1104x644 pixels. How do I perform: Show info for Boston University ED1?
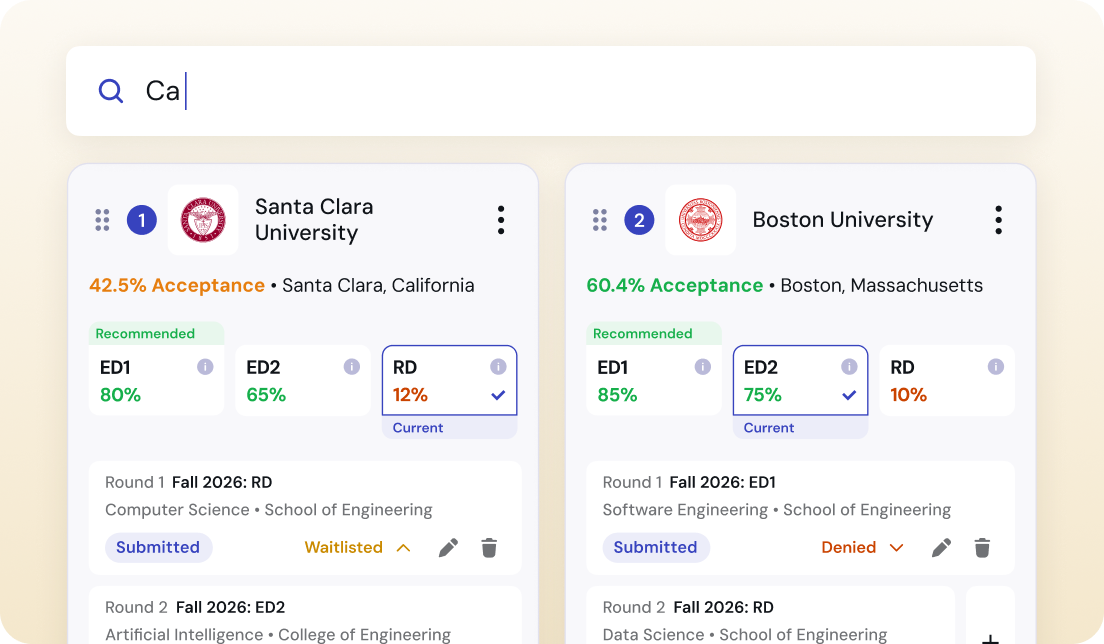click(x=702, y=367)
